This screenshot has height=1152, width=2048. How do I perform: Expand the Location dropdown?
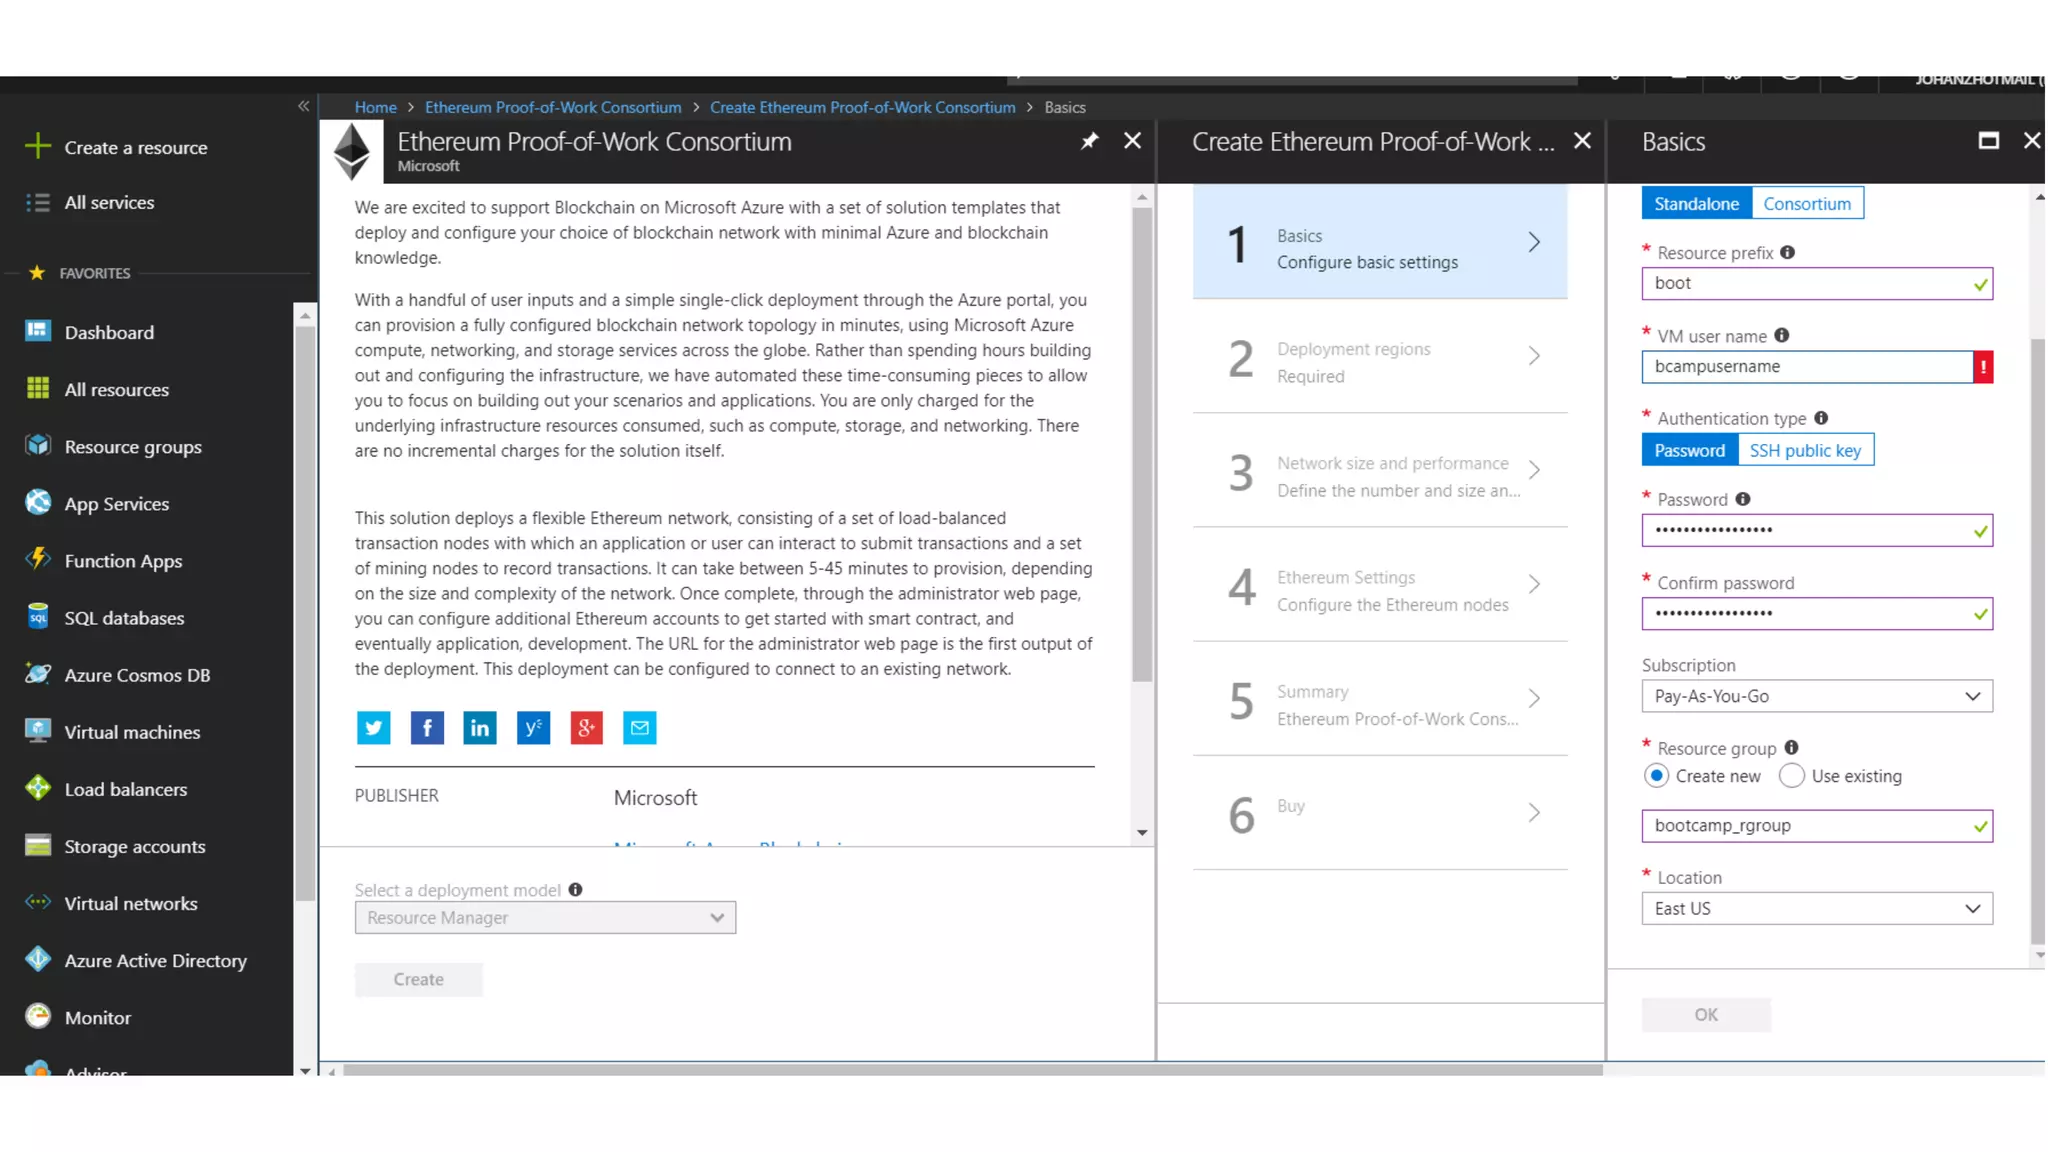[1816, 909]
